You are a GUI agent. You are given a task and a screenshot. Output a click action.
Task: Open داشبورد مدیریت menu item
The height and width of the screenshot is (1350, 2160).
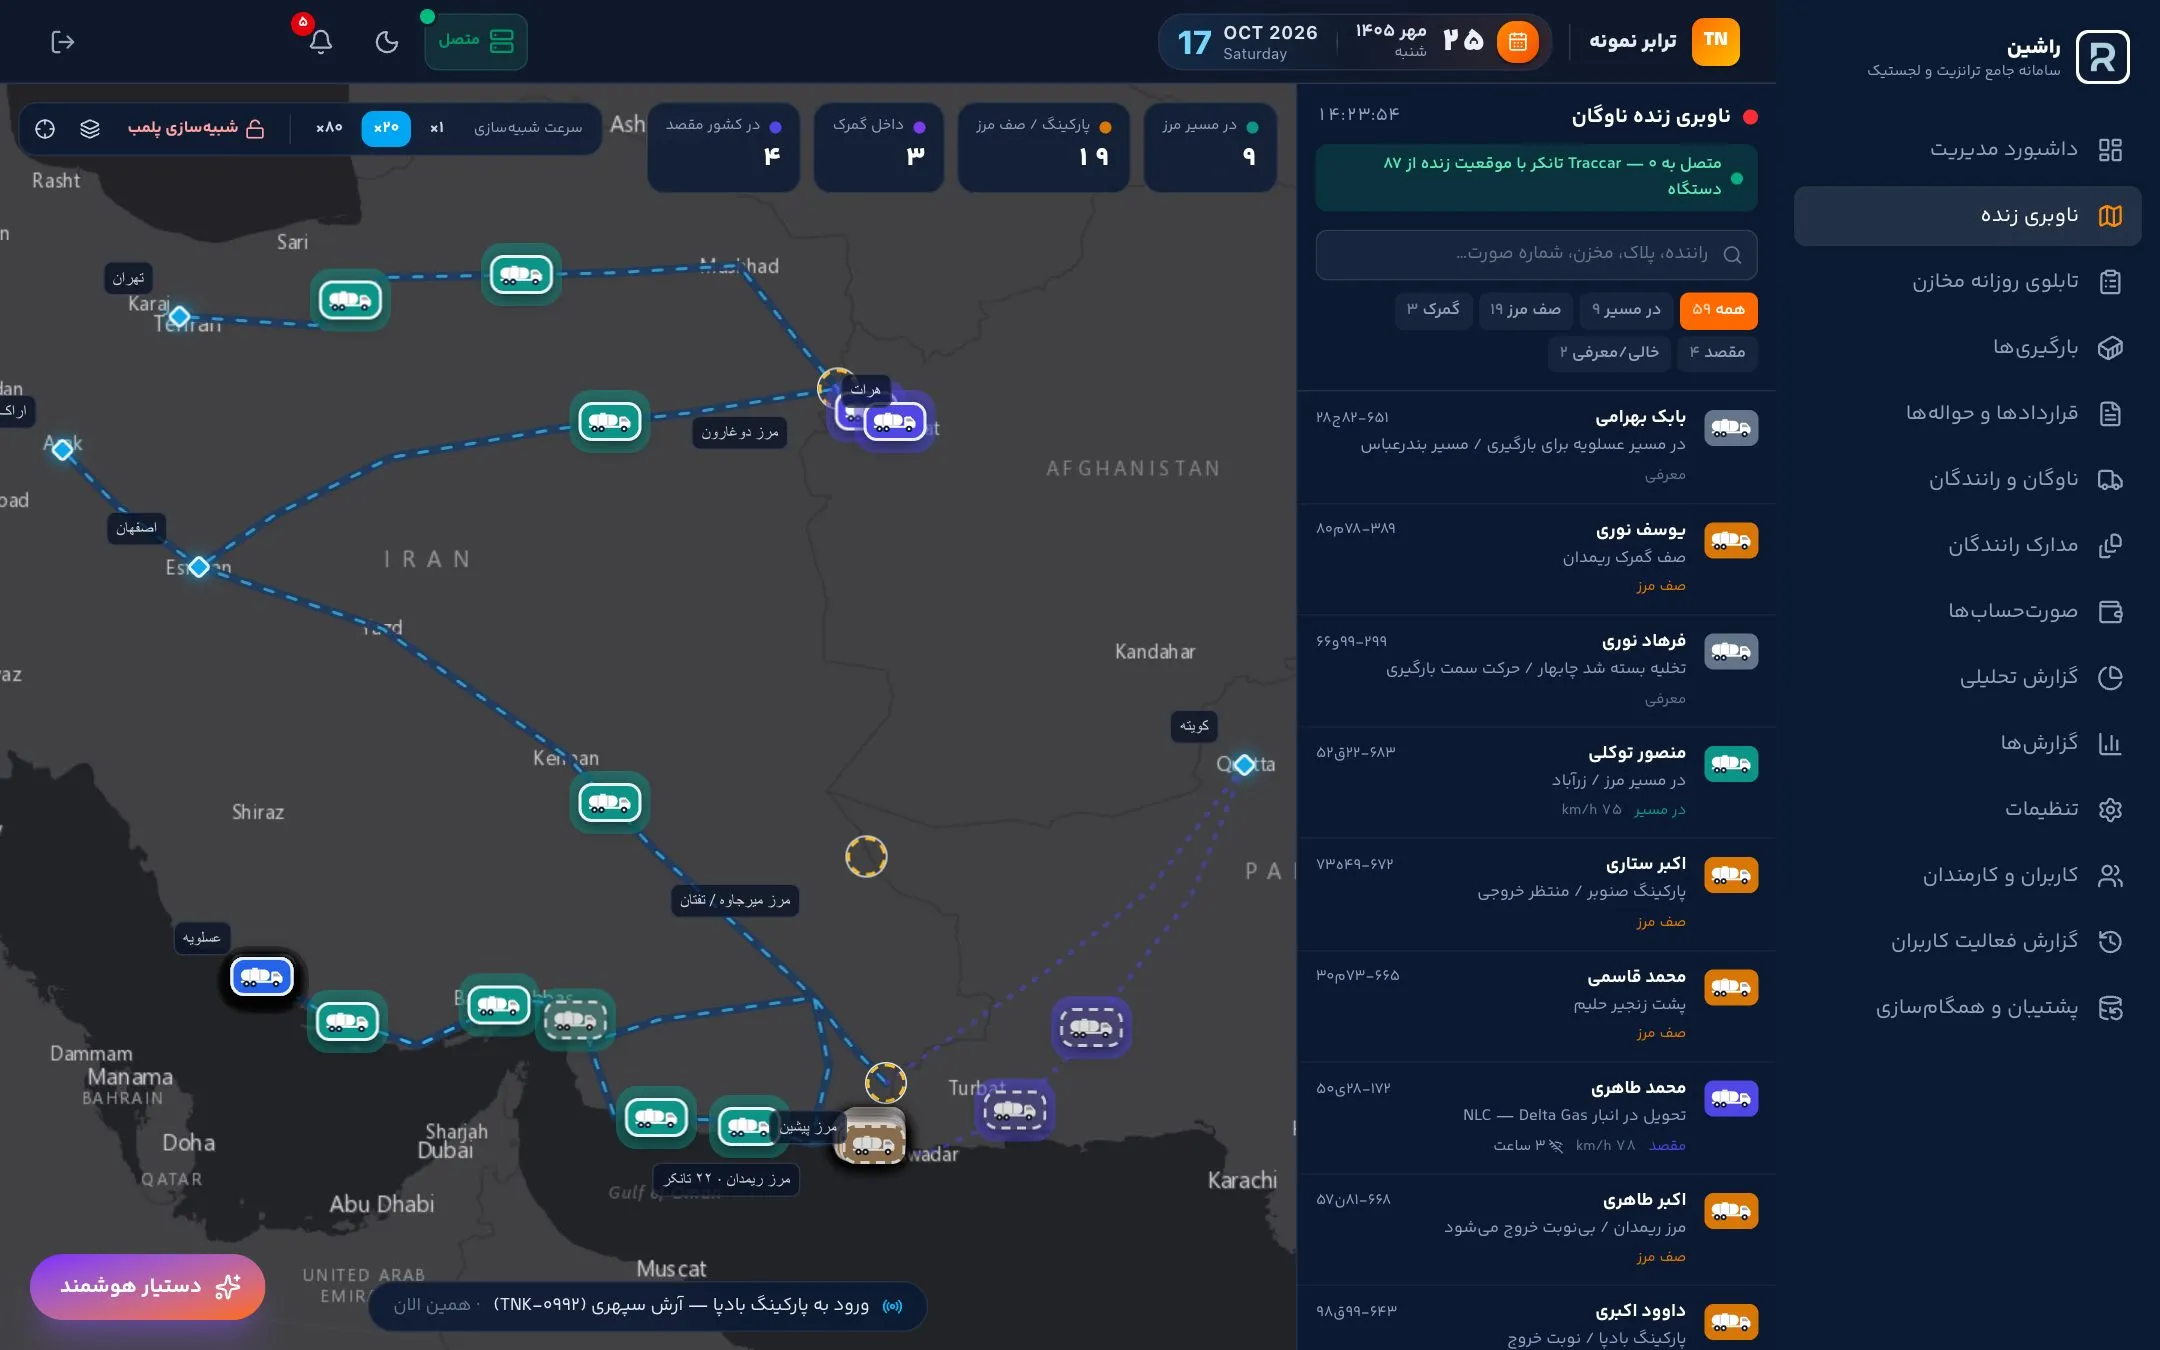(x=1968, y=150)
